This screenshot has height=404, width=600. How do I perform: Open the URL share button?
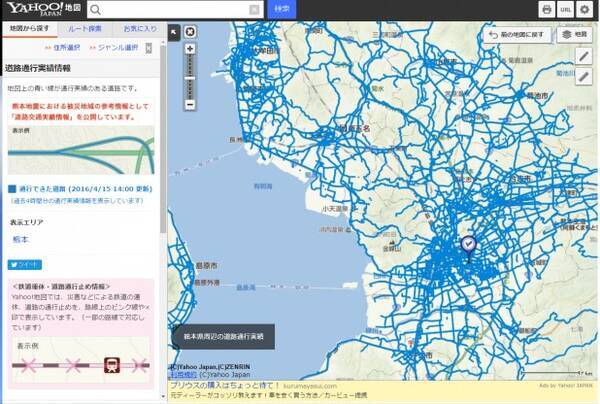(x=566, y=9)
